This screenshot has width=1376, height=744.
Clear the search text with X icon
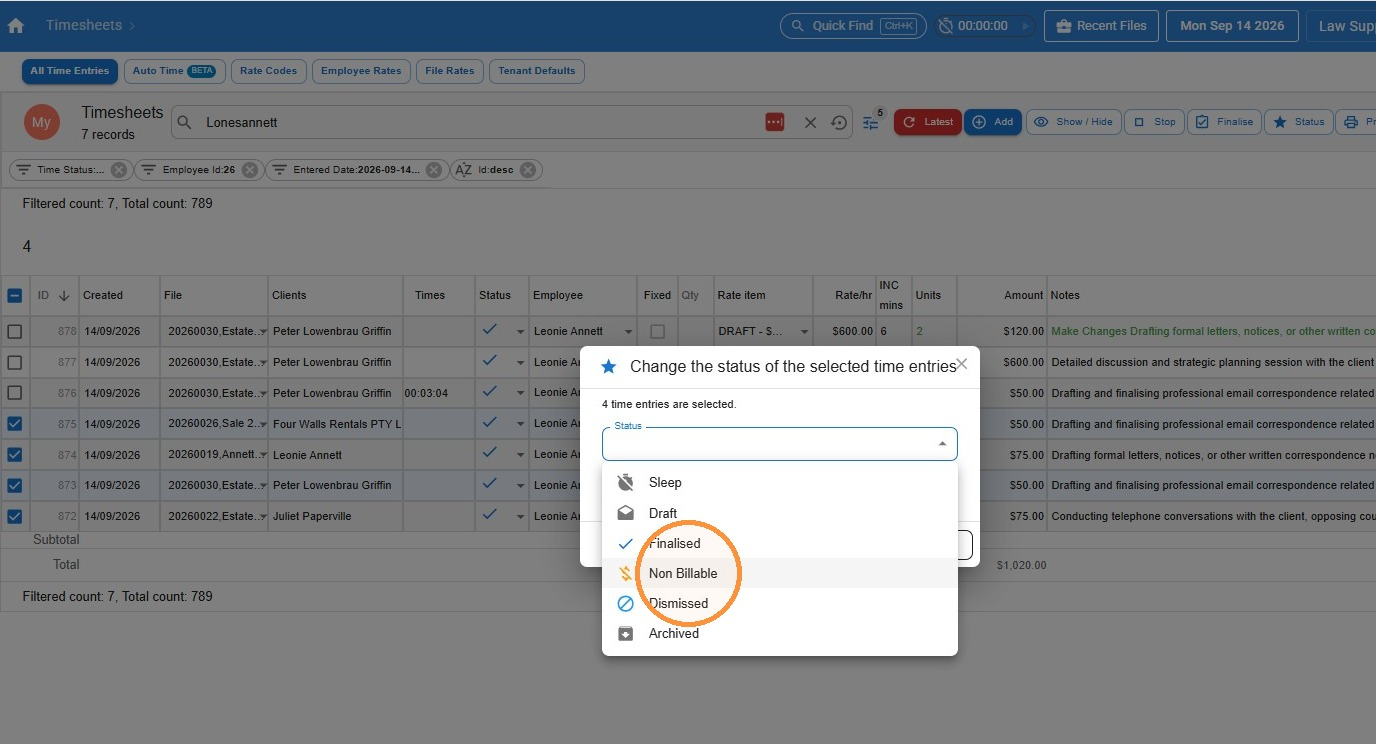click(x=810, y=122)
